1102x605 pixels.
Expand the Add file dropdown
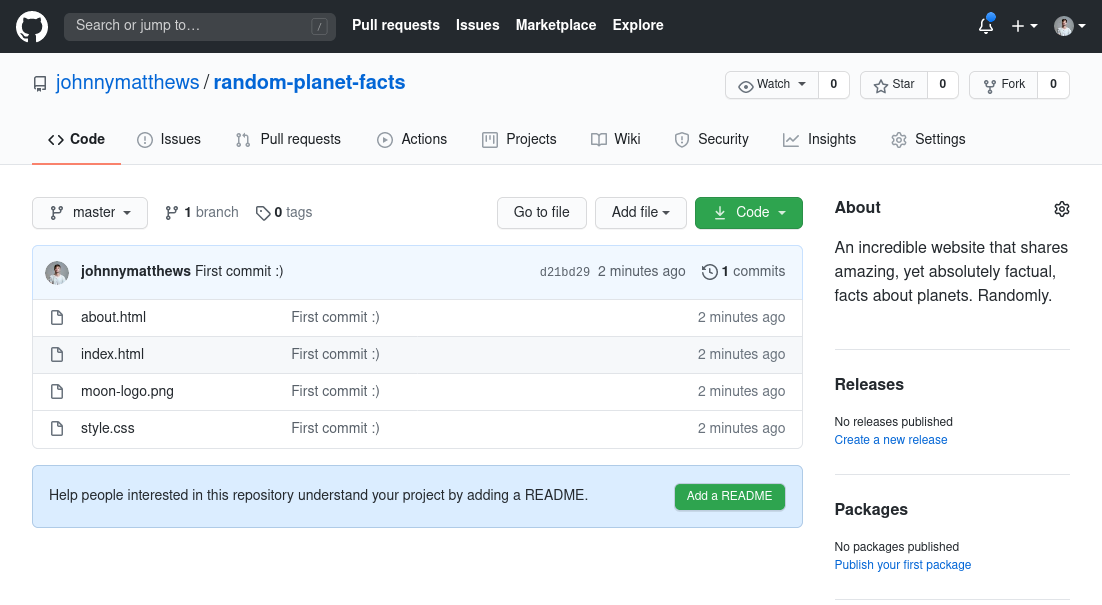point(641,213)
